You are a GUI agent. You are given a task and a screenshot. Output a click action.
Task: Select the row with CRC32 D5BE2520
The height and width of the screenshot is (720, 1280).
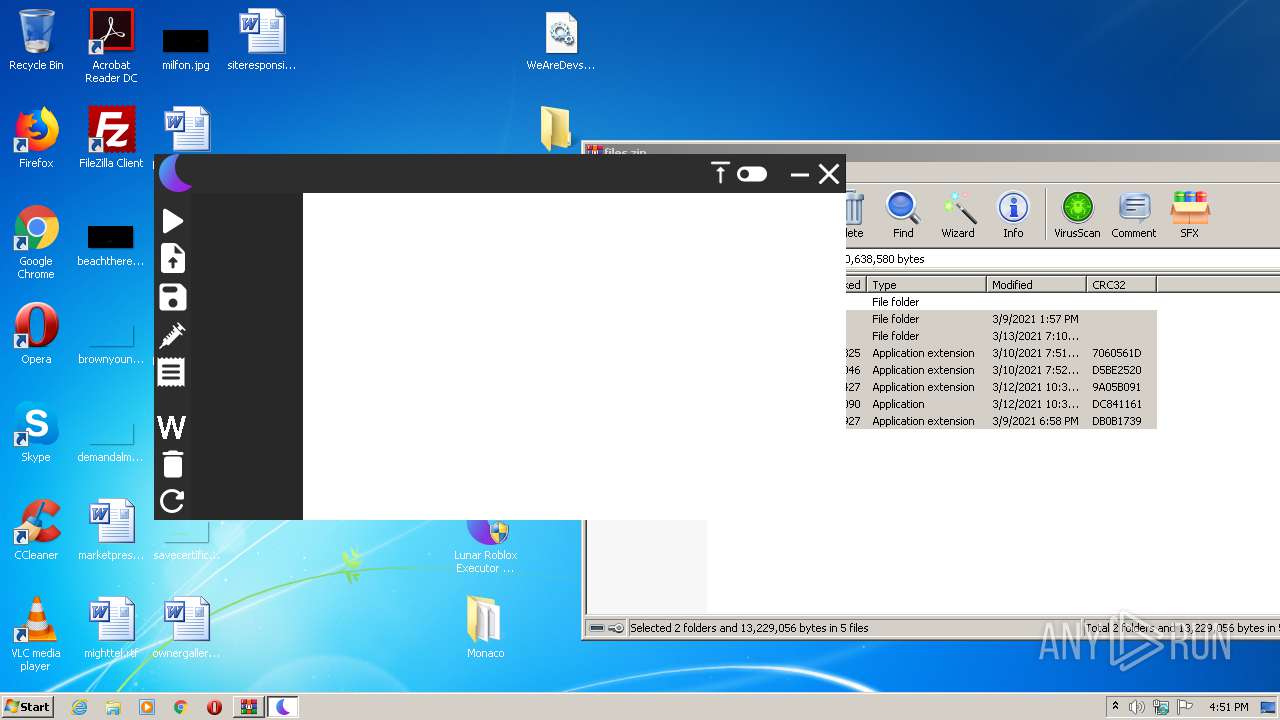tap(1001, 370)
